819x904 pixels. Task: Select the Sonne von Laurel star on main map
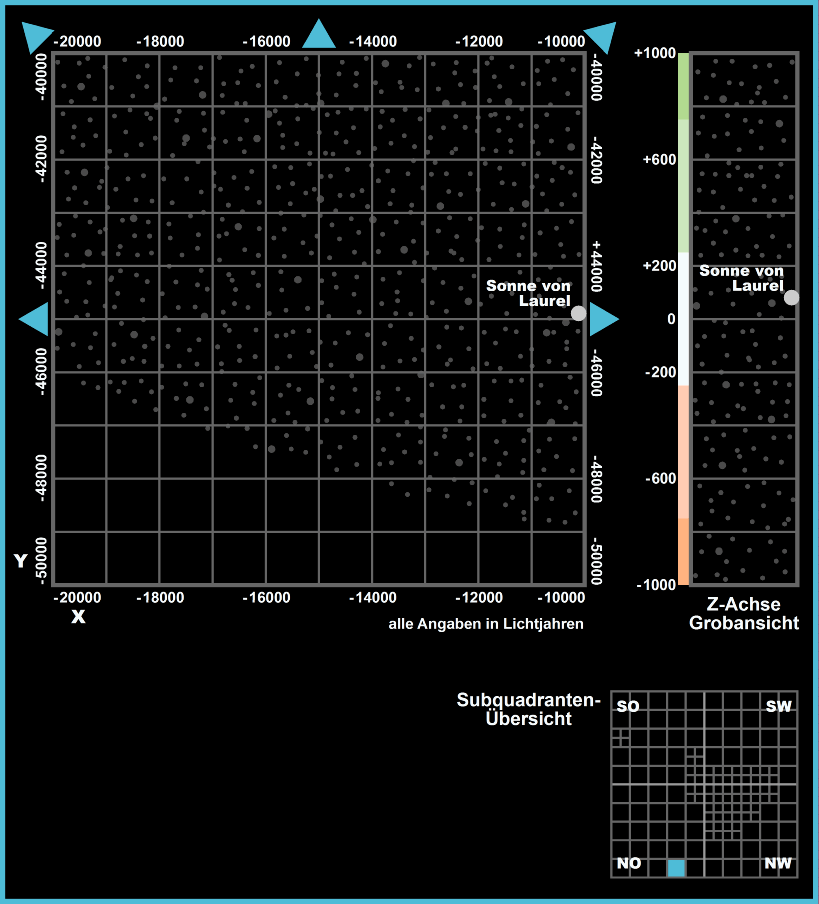578,313
